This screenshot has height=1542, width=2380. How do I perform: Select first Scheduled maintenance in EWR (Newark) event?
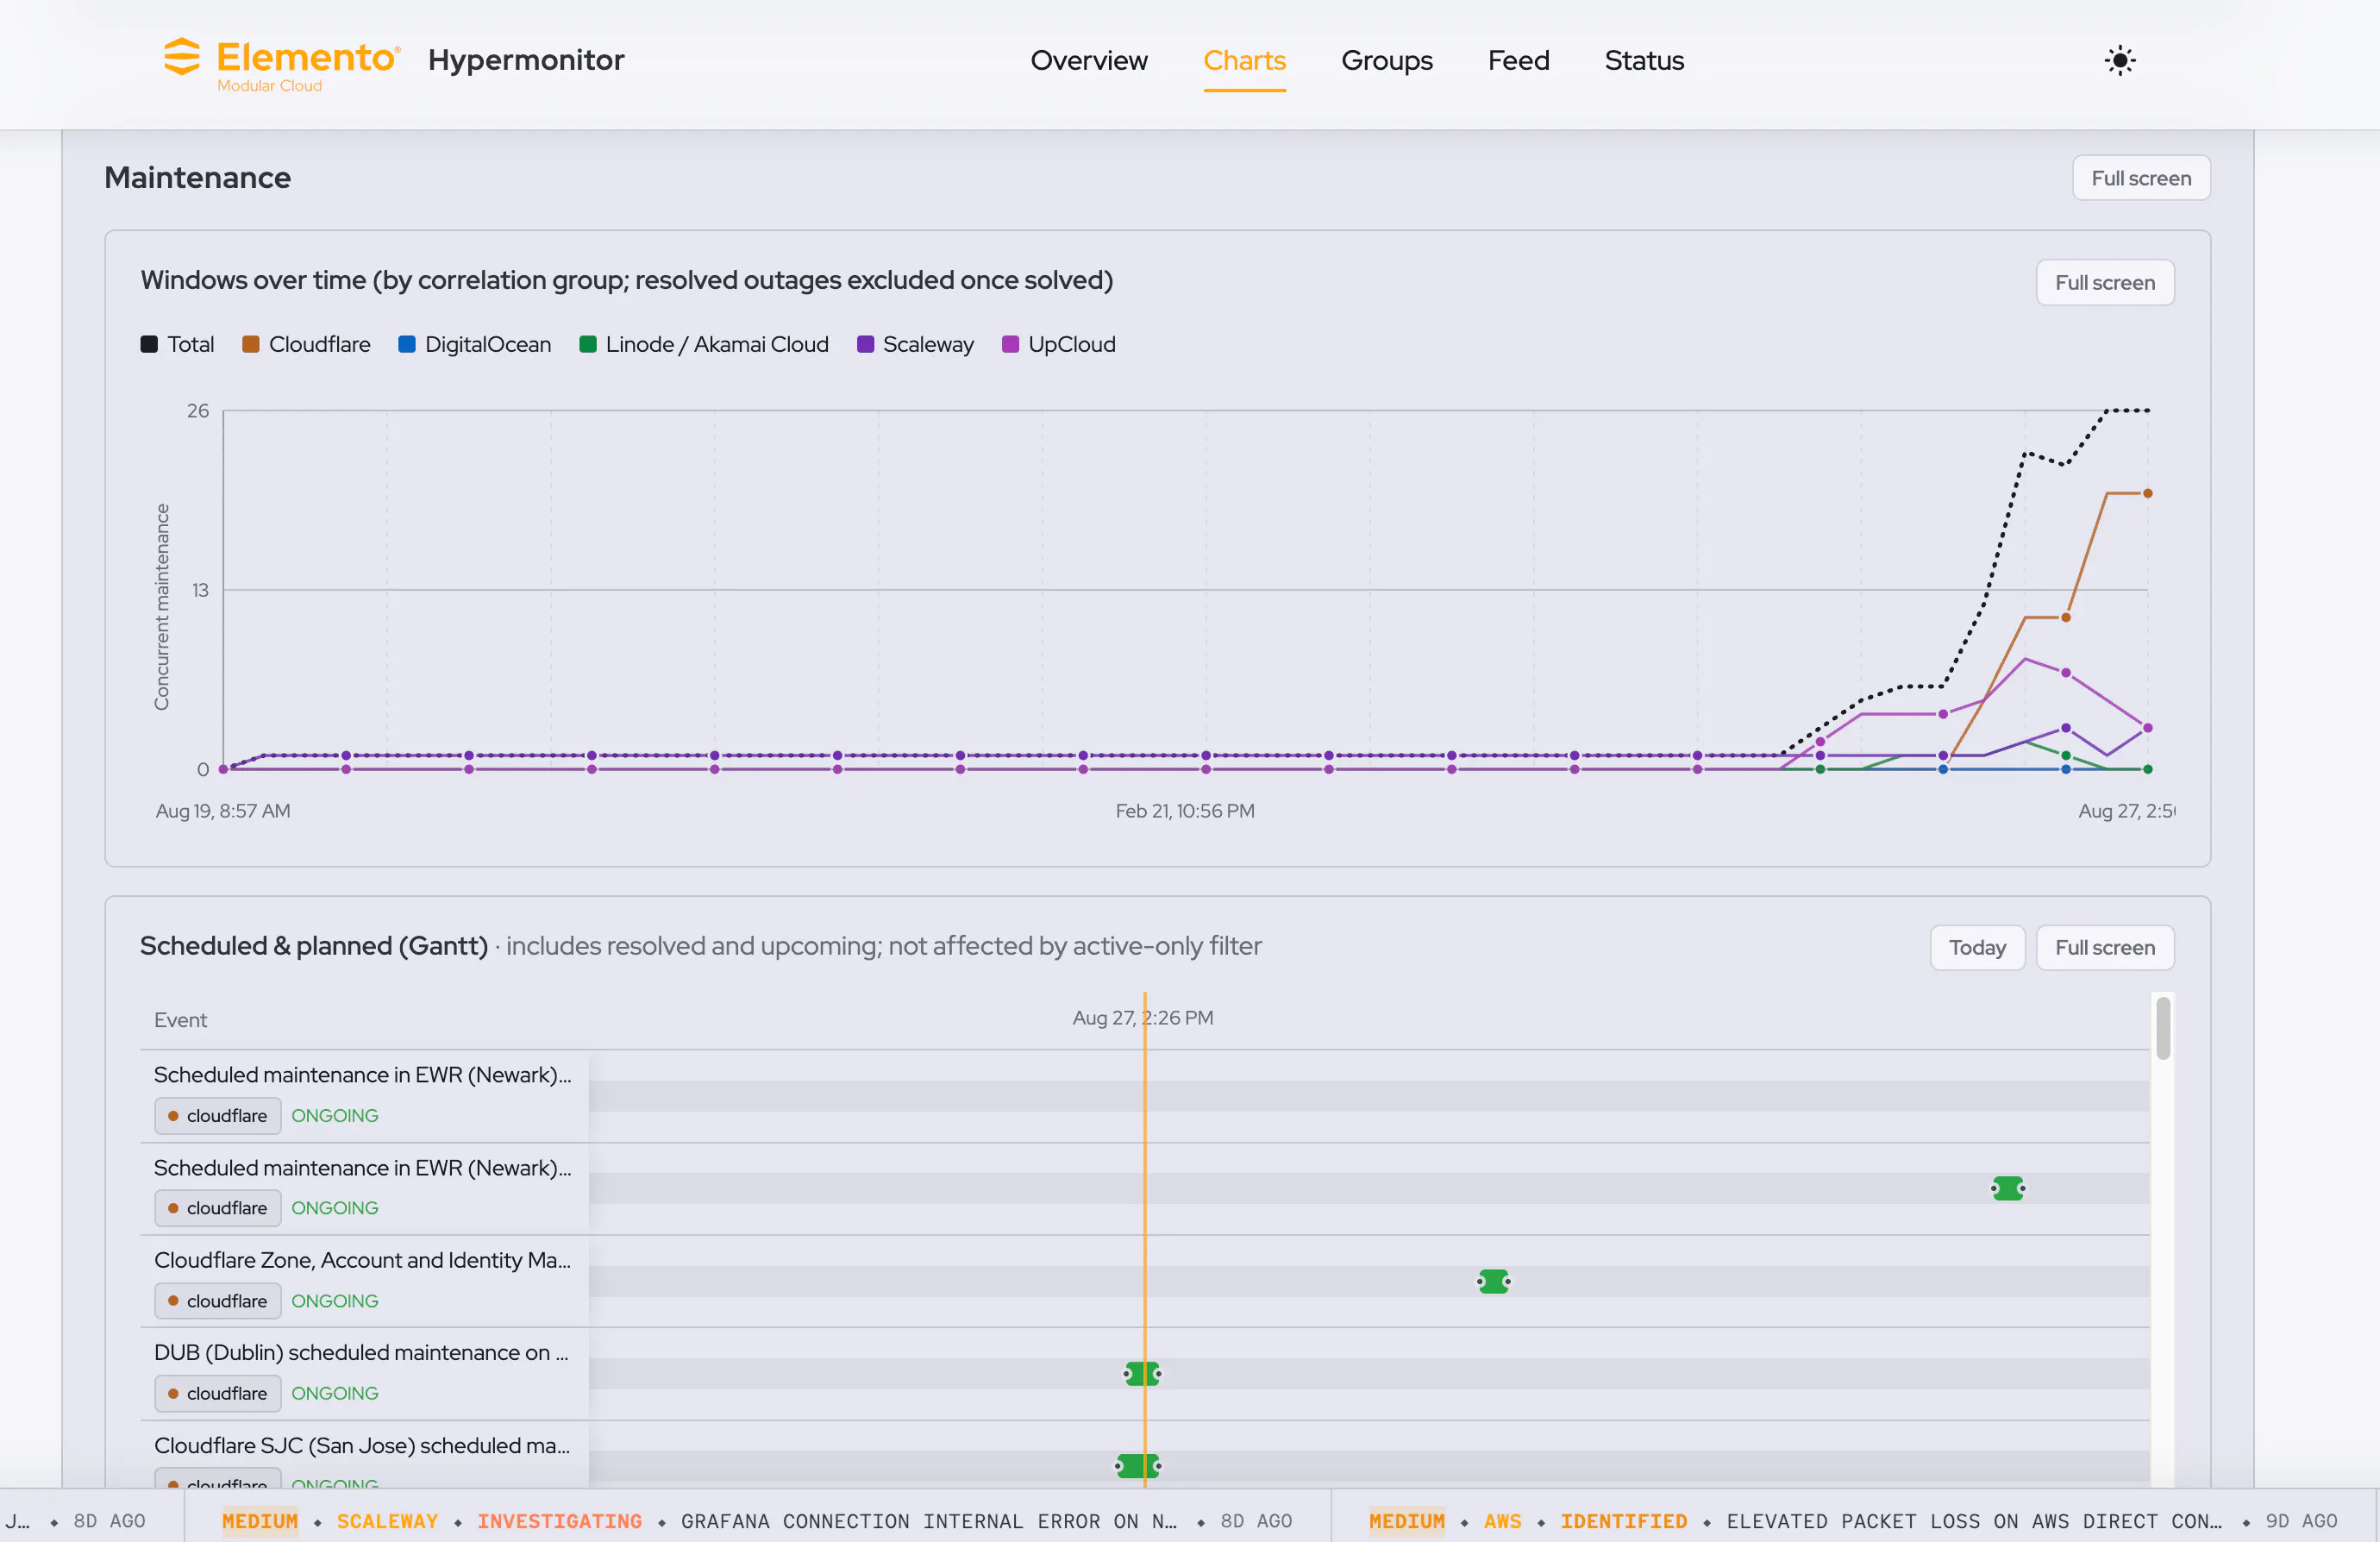point(363,1075)
